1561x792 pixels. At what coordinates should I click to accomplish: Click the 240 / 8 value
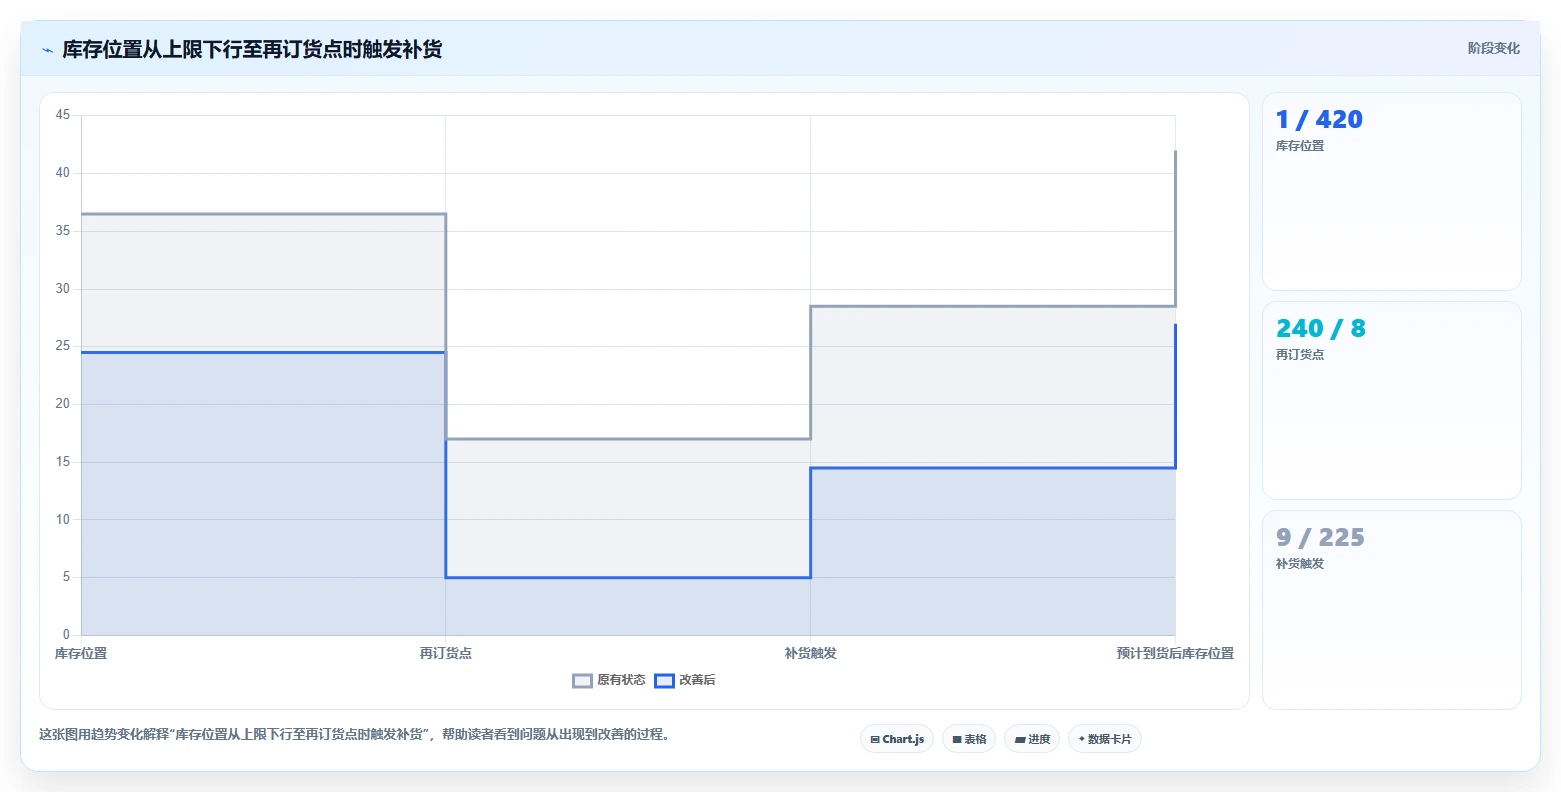click(1320, 329)
